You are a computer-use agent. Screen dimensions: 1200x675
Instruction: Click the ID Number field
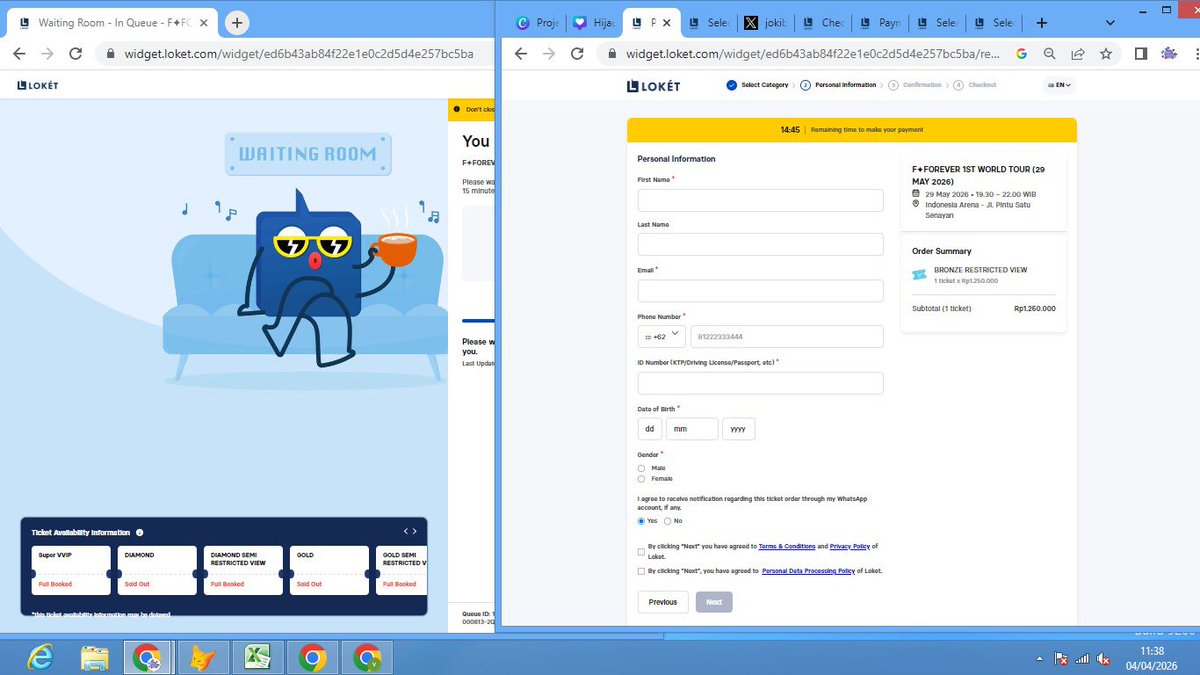click(761, 383)
